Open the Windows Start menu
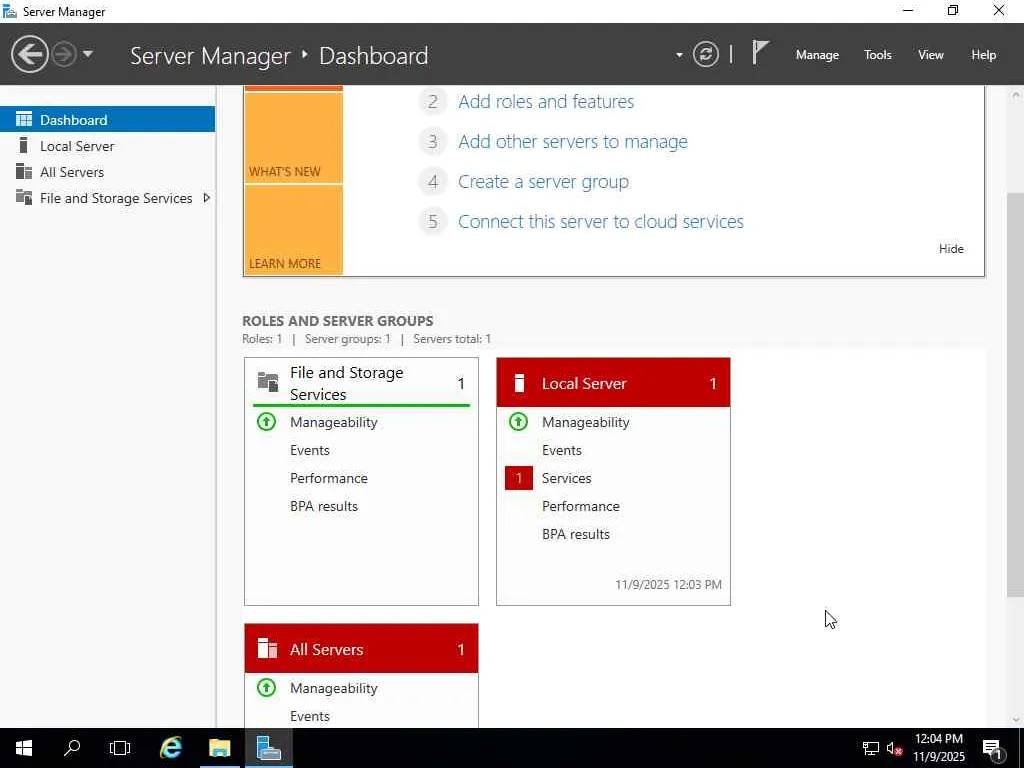The image size is (1024, 768). click(24, 748)
